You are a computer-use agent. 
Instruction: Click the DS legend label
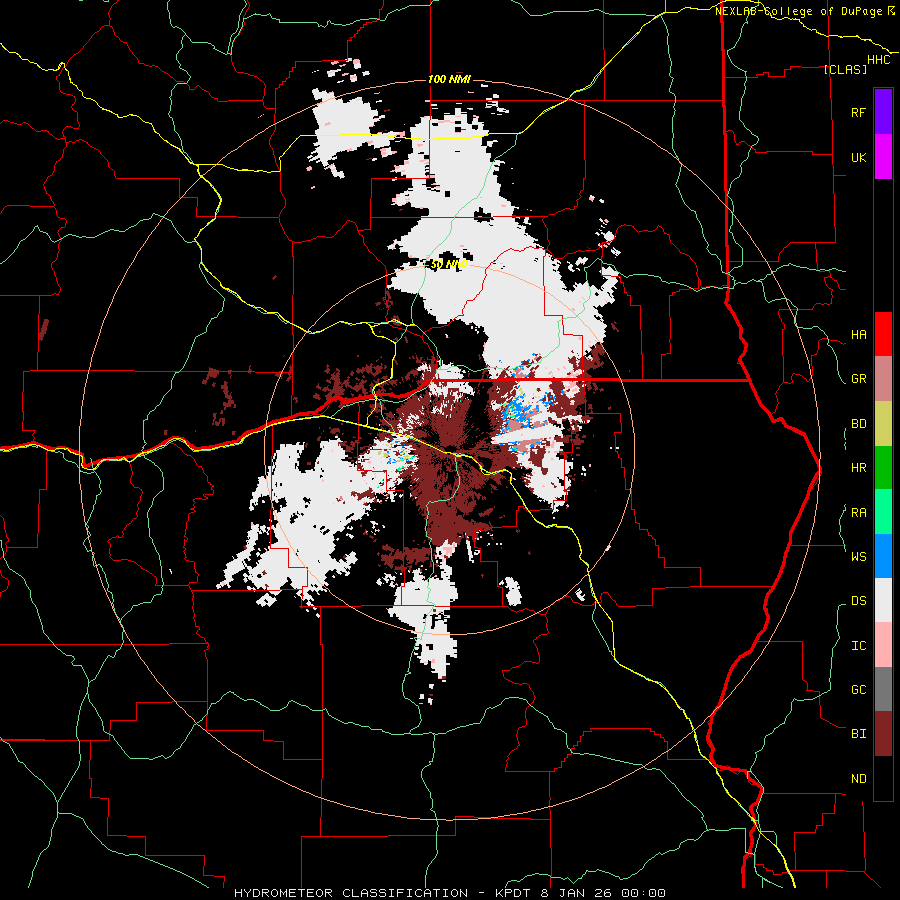(x=858, y=601)
